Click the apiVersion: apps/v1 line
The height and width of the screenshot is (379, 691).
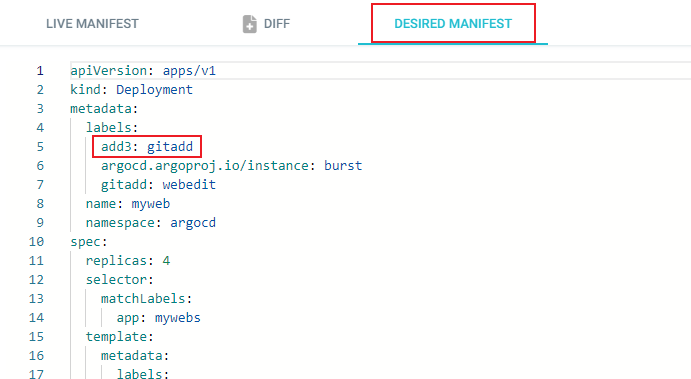[143, 71]
